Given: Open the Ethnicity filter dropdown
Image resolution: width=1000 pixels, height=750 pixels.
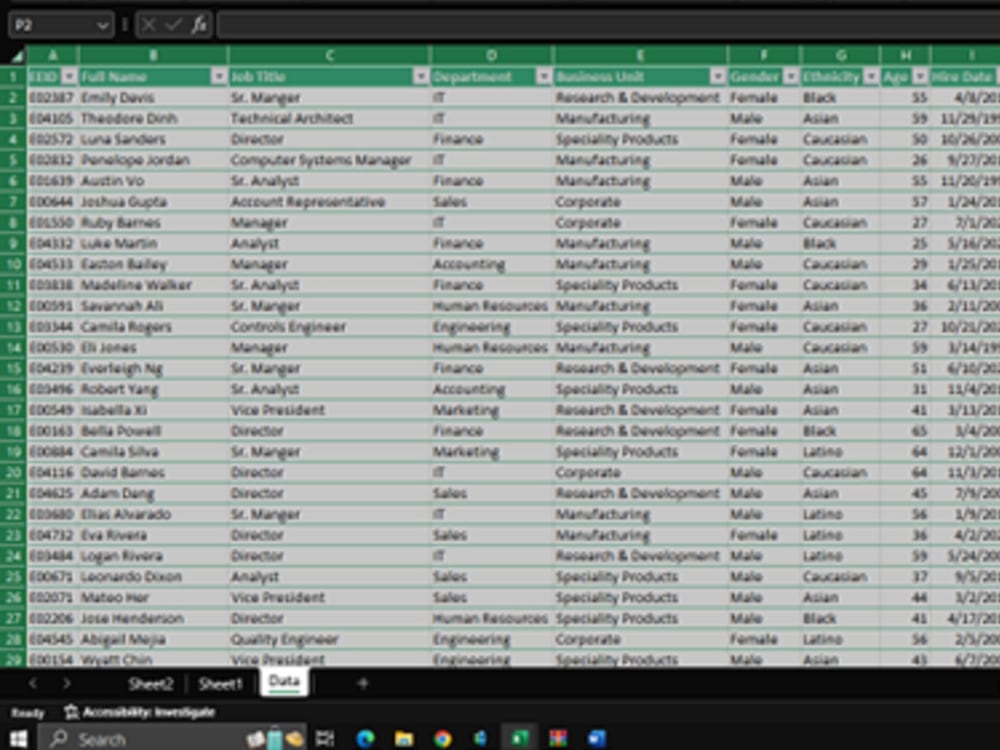Looking at the screenshot, I should pos(871,77).
